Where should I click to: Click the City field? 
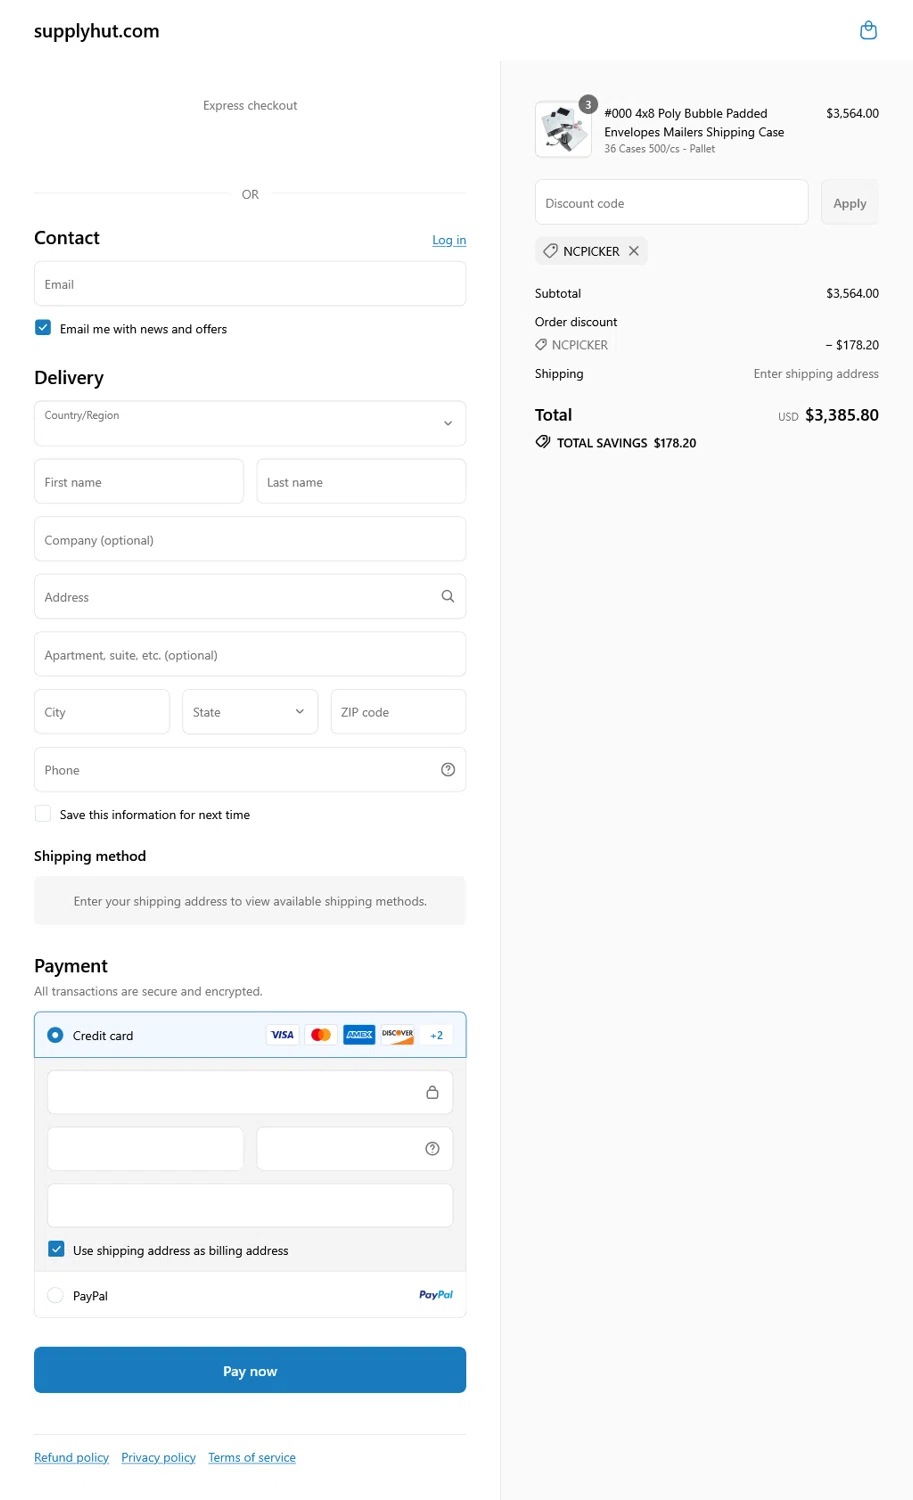102,712
